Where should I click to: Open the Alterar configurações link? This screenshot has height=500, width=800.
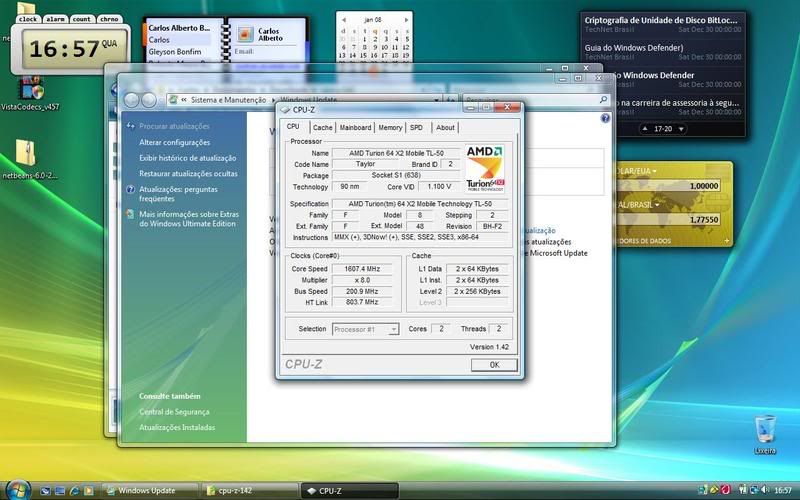tap(174, 143)
